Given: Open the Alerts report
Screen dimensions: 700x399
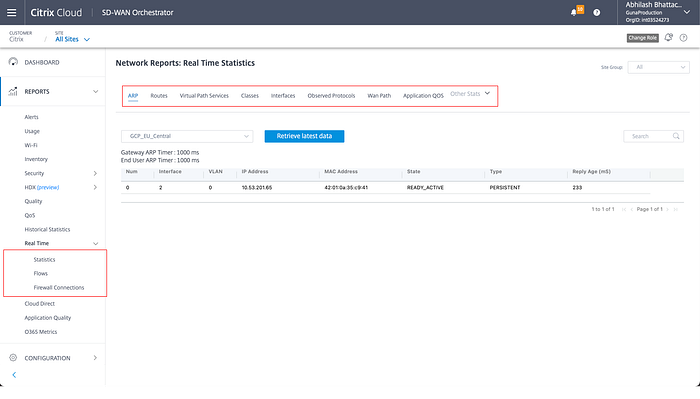Looking at the screenshot, I should coord(31,117).
